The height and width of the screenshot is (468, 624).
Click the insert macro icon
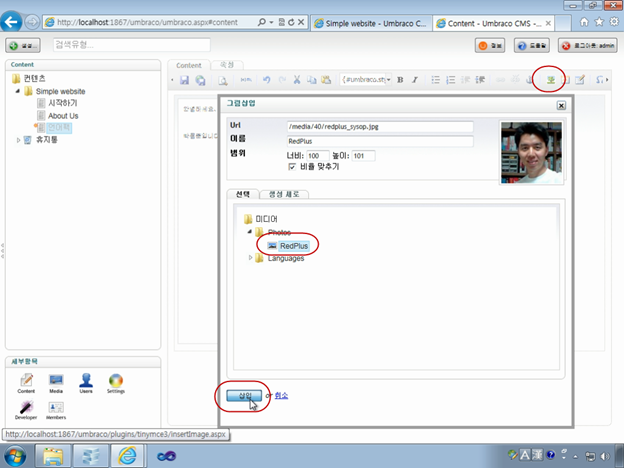coord(566,80)
